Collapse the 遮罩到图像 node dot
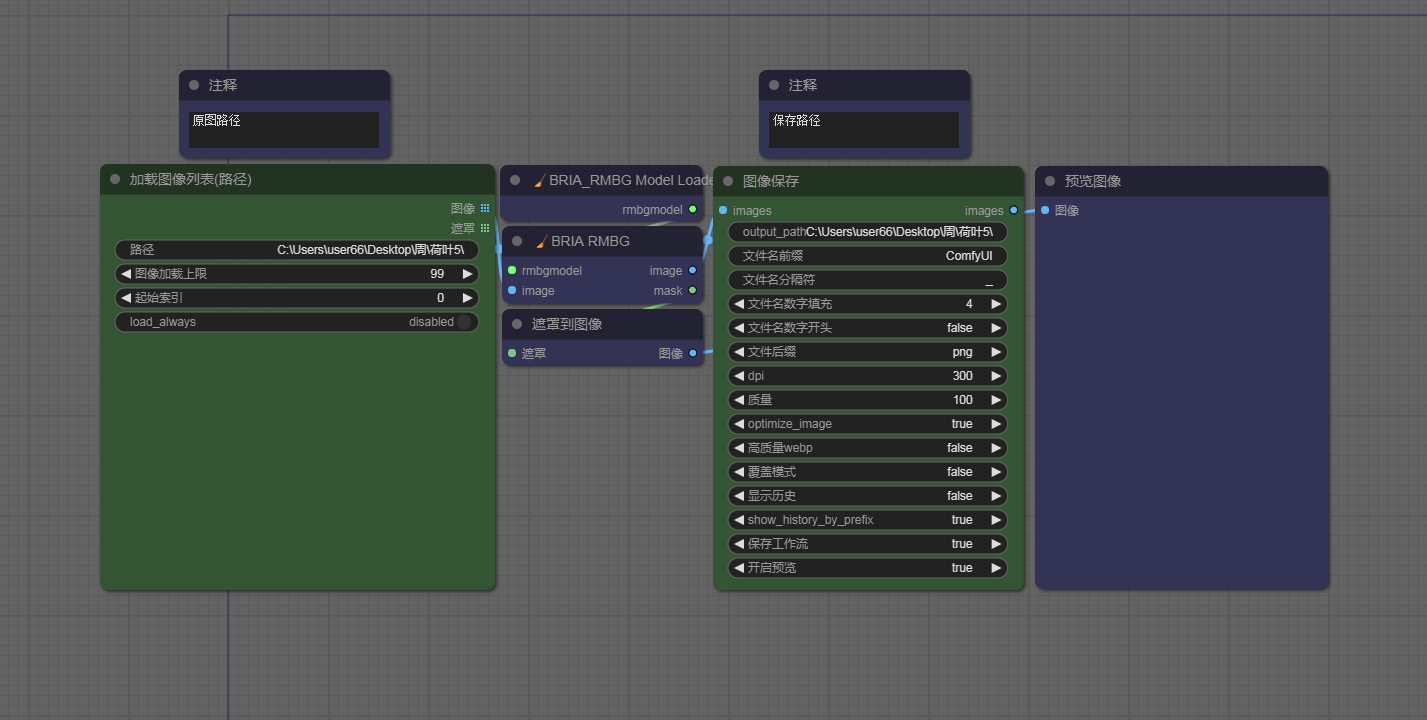Viewport: 1427px width, 720px height. [517, 324]
